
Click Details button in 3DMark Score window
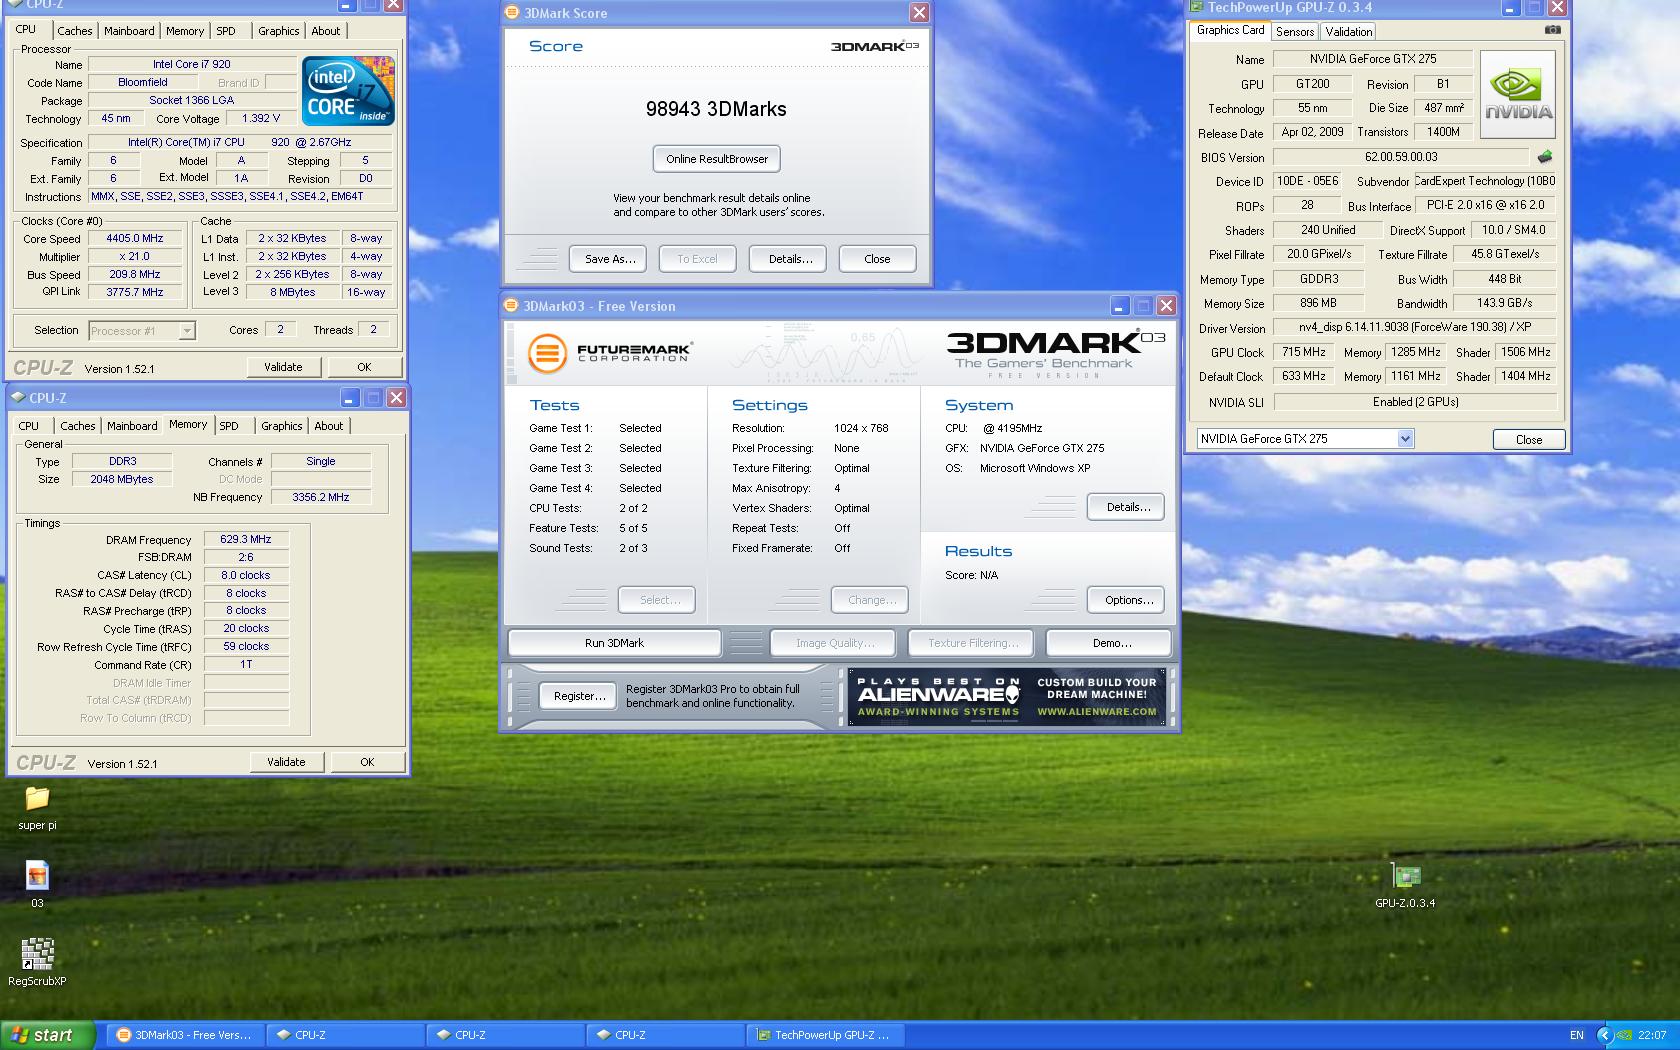(789, 259)
